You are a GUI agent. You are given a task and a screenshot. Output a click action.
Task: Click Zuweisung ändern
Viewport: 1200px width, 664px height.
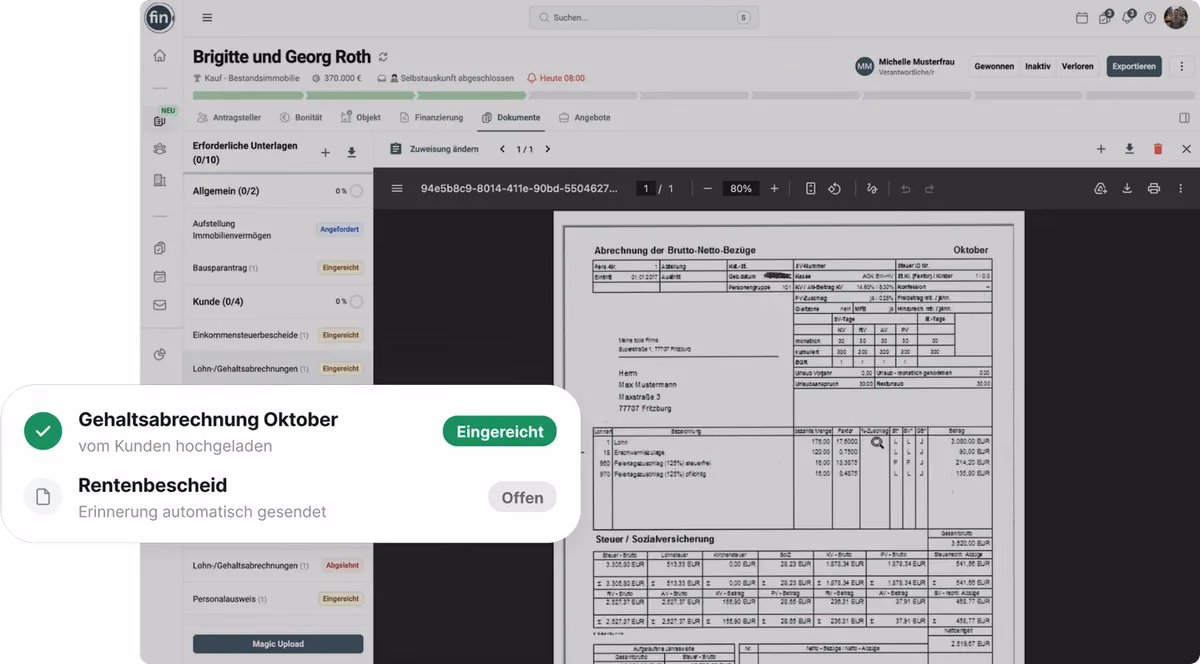click(435, 149)
